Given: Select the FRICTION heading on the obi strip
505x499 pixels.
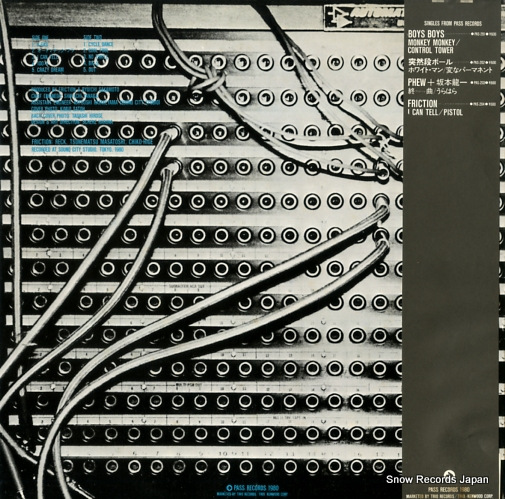Looking at the screenshot, I should click(422, 103).
